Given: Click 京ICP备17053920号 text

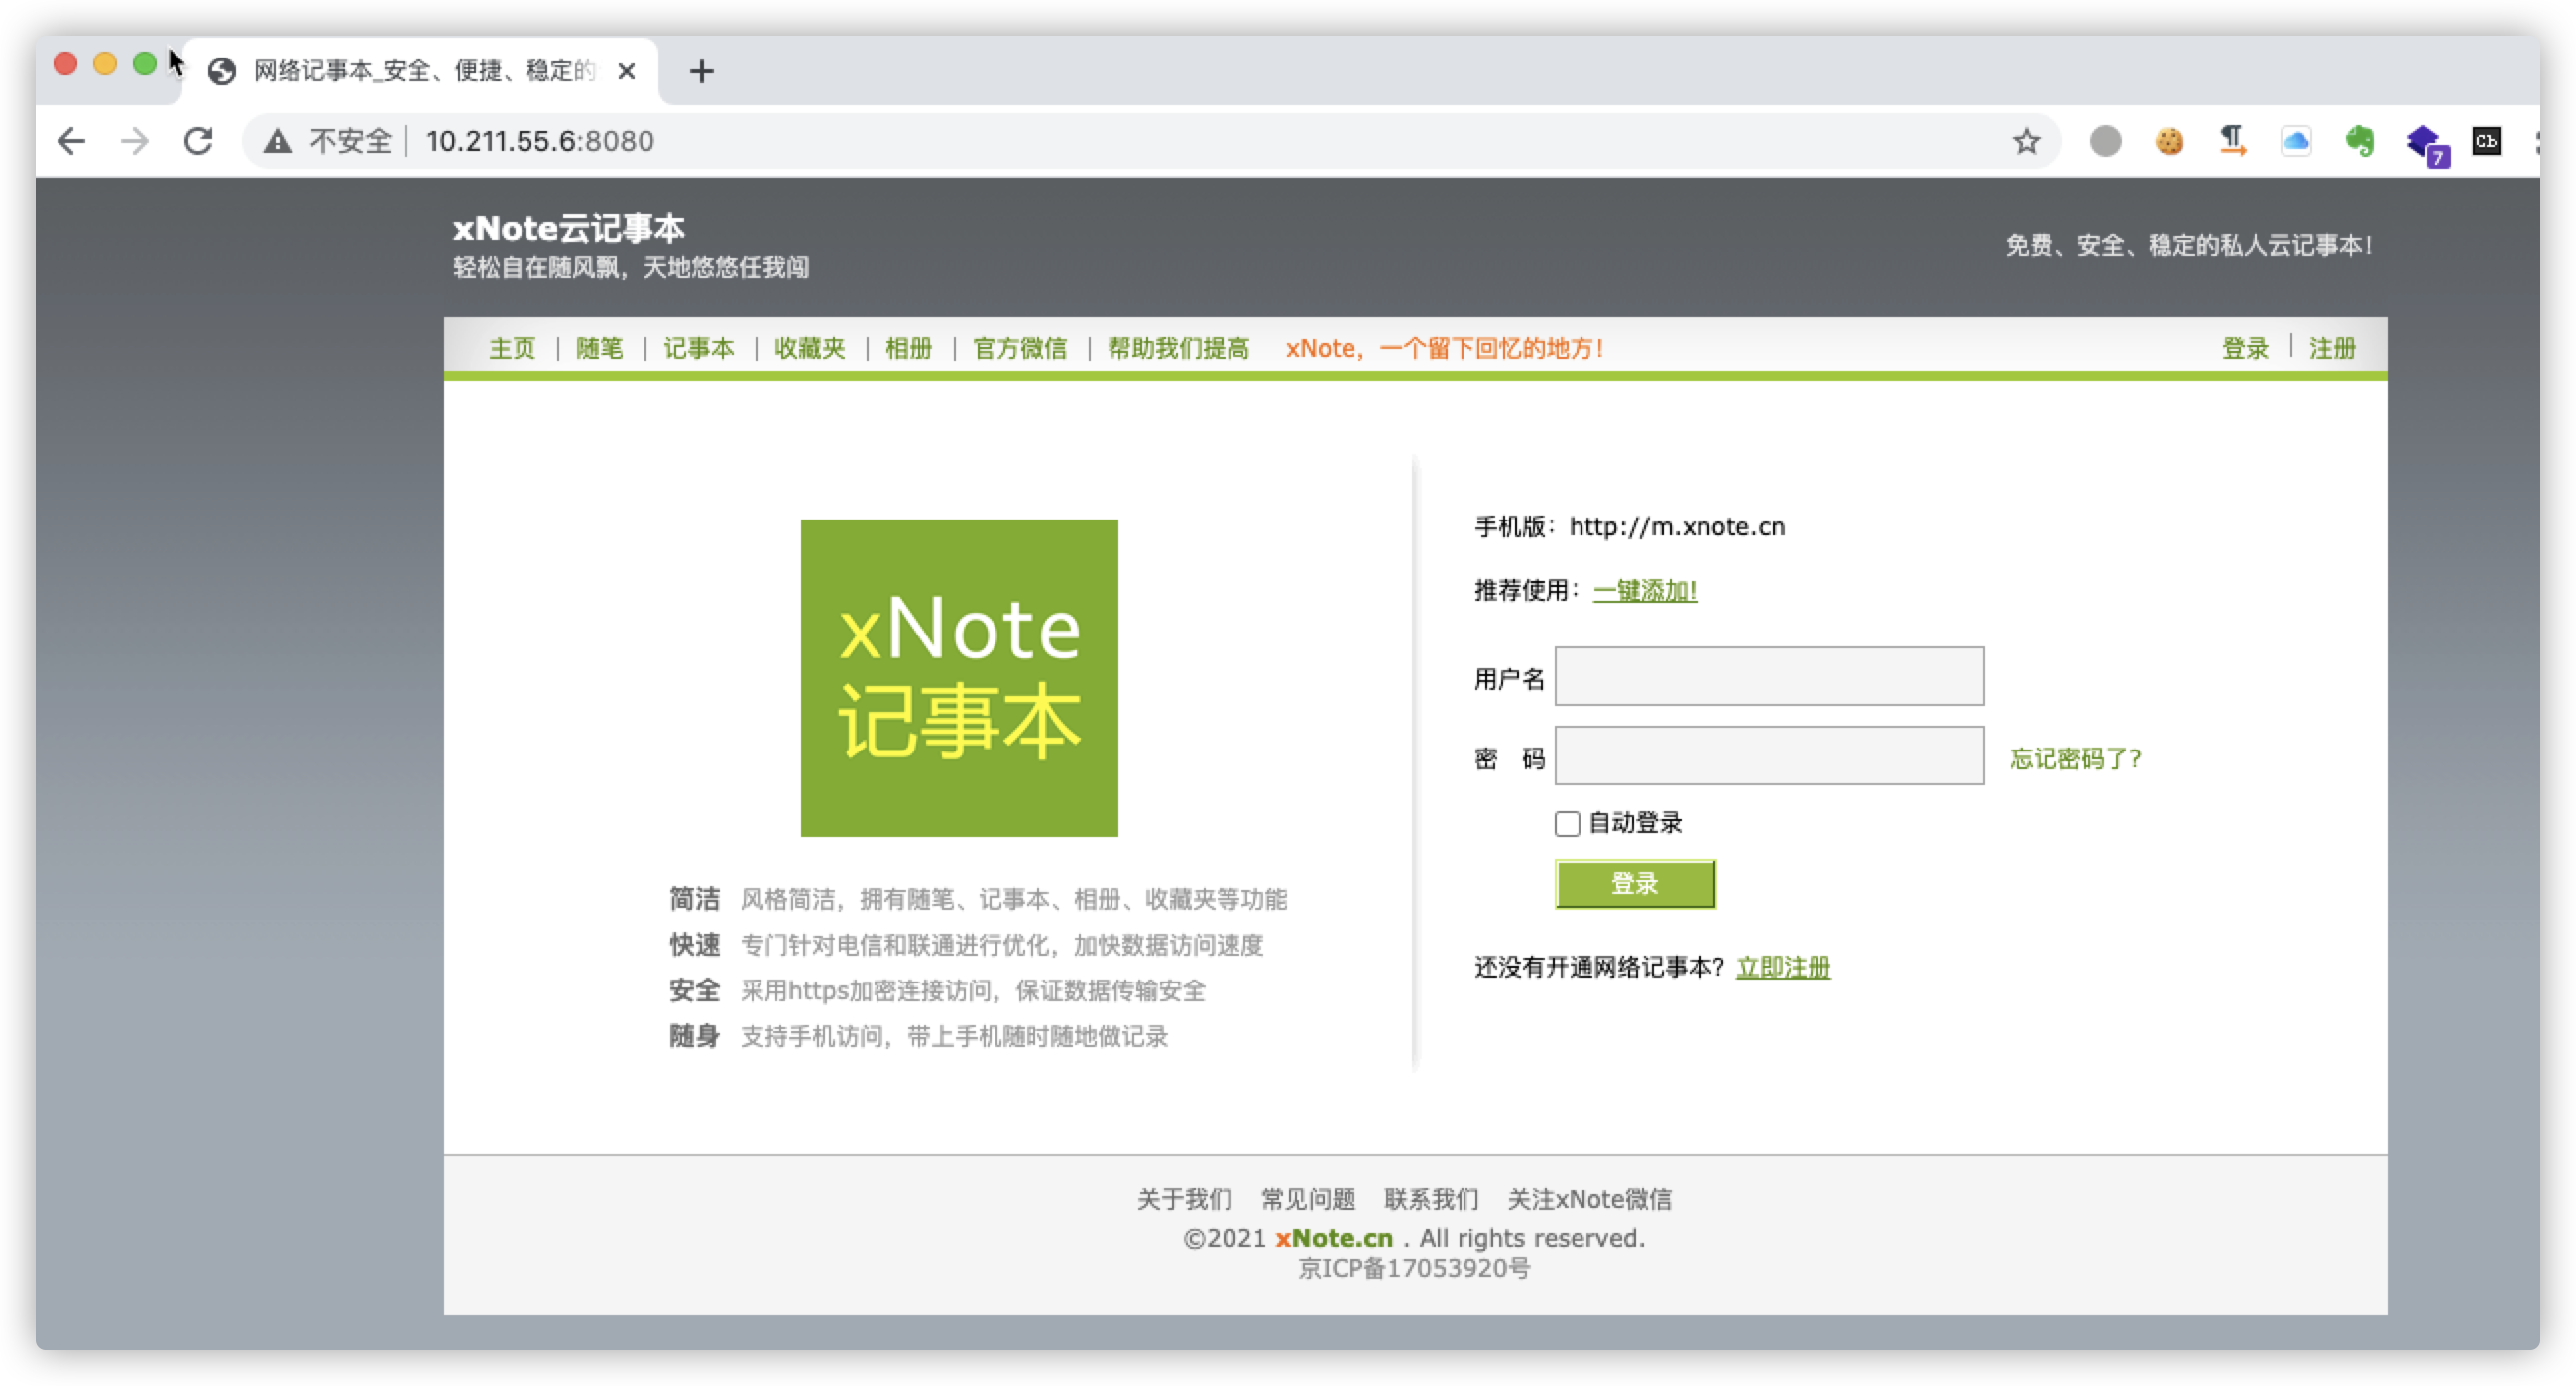Looking at the screenshot, I should pyautogui.click(x=1414, y=1268).
